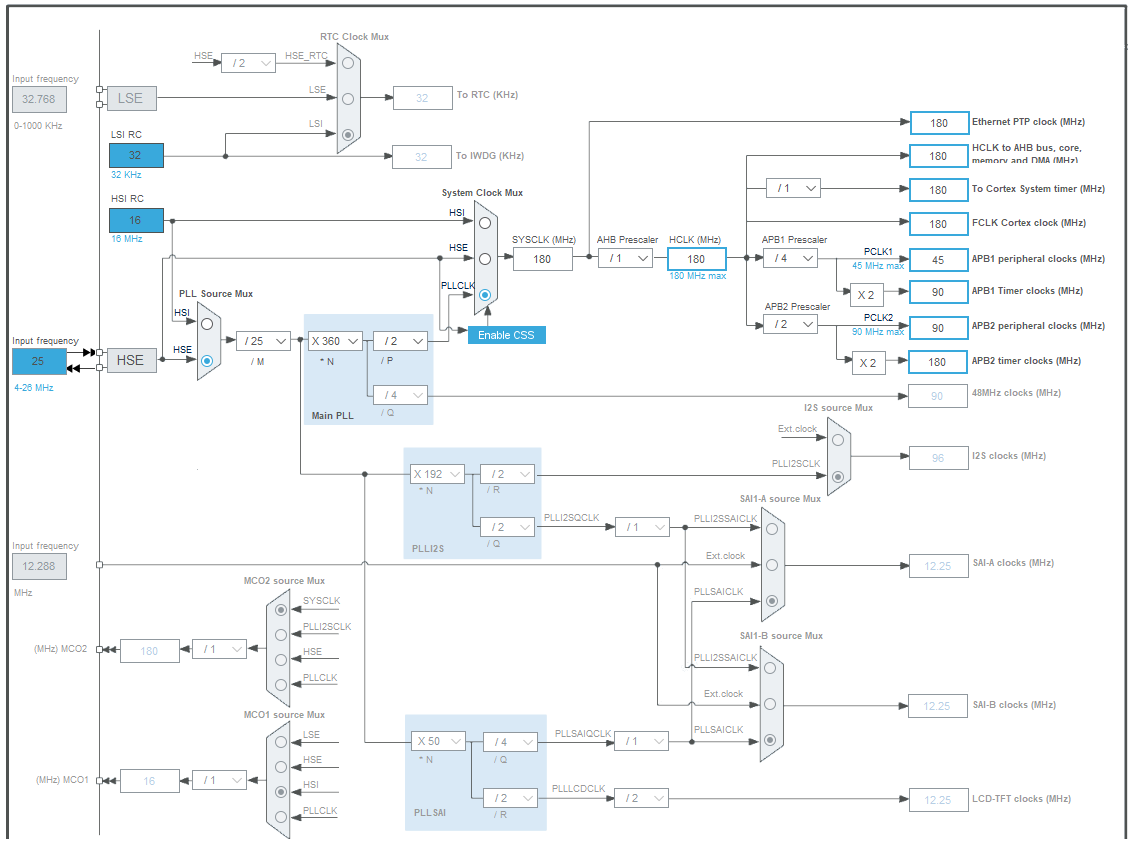Click the LSE oscillator block
This screenshot has height=842, width=1132.
131,98
